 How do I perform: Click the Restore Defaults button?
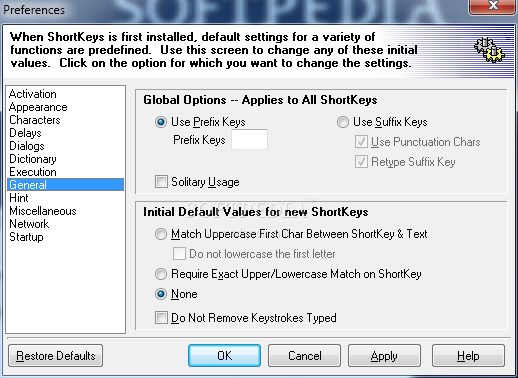(56, 356)
